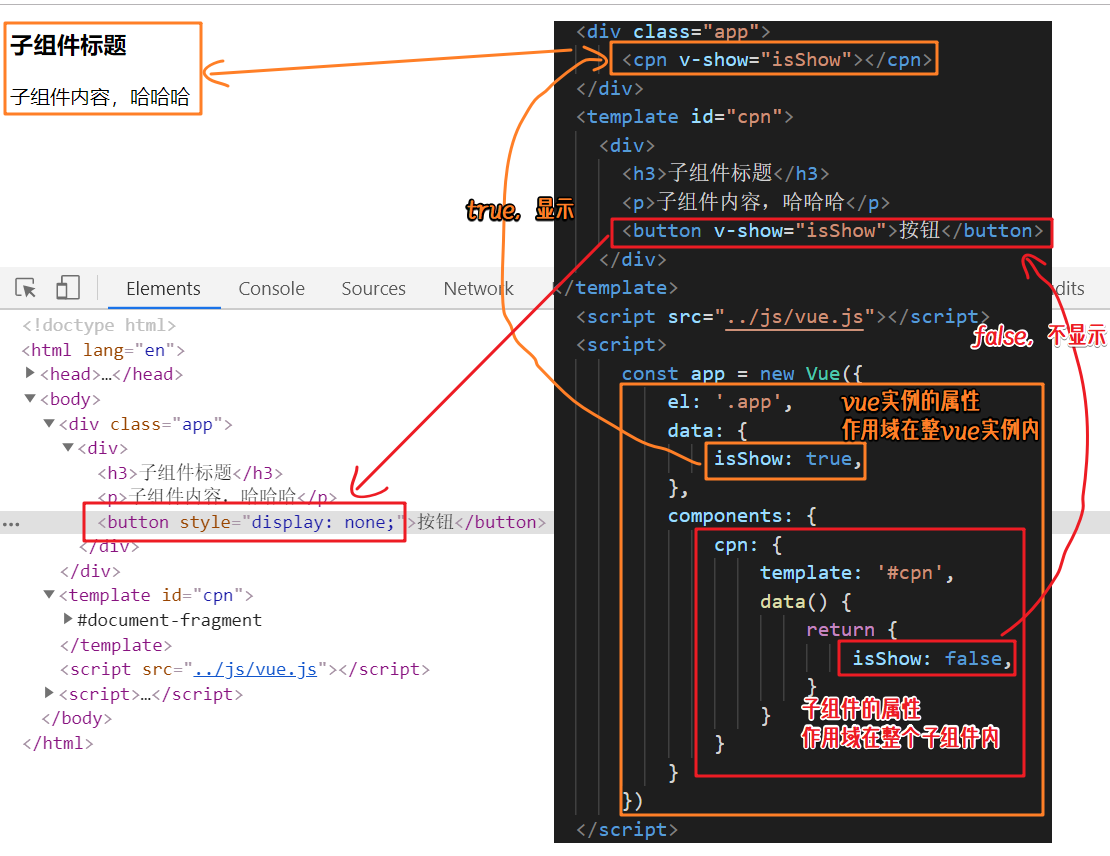1110x856 pixels.
Task: Collapse the template id="cpn" node
Action: (49, 595)
